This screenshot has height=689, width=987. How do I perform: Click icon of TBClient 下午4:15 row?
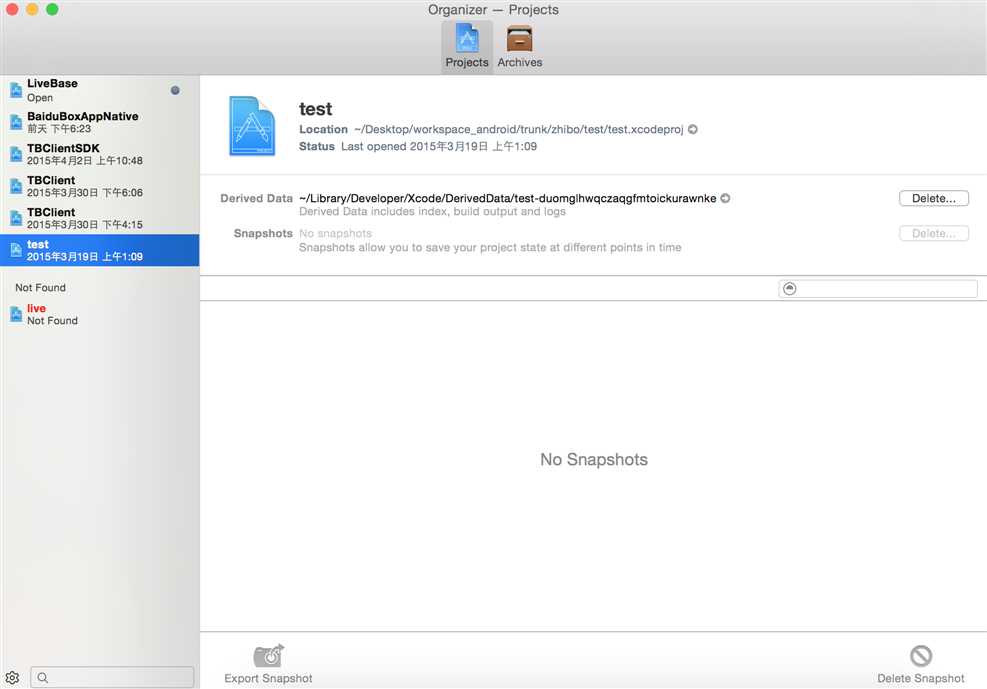16,218
